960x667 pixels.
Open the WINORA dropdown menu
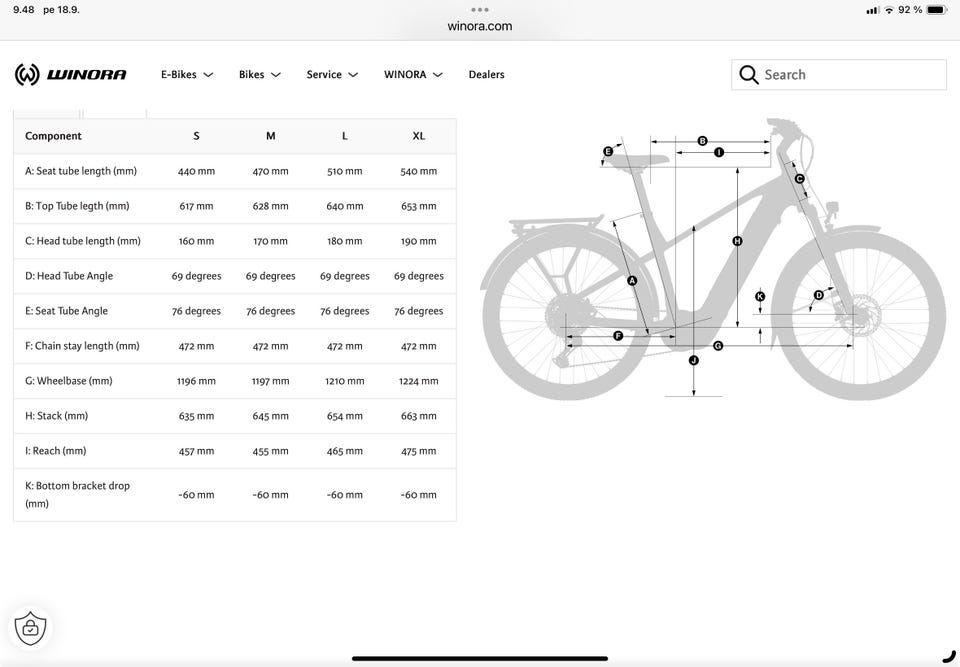coord(413,75)
